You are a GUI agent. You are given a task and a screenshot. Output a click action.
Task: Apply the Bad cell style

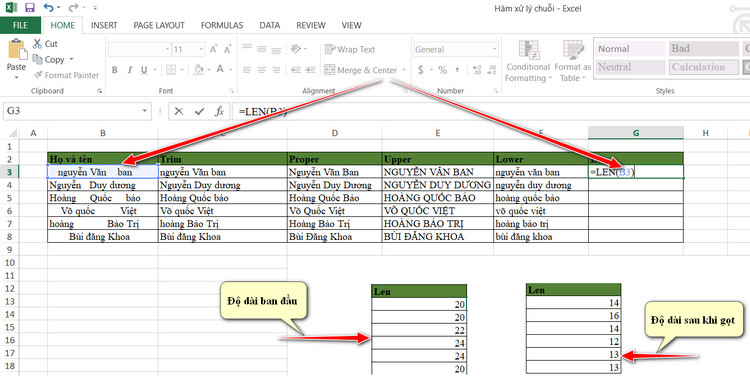tap(704, 49)
